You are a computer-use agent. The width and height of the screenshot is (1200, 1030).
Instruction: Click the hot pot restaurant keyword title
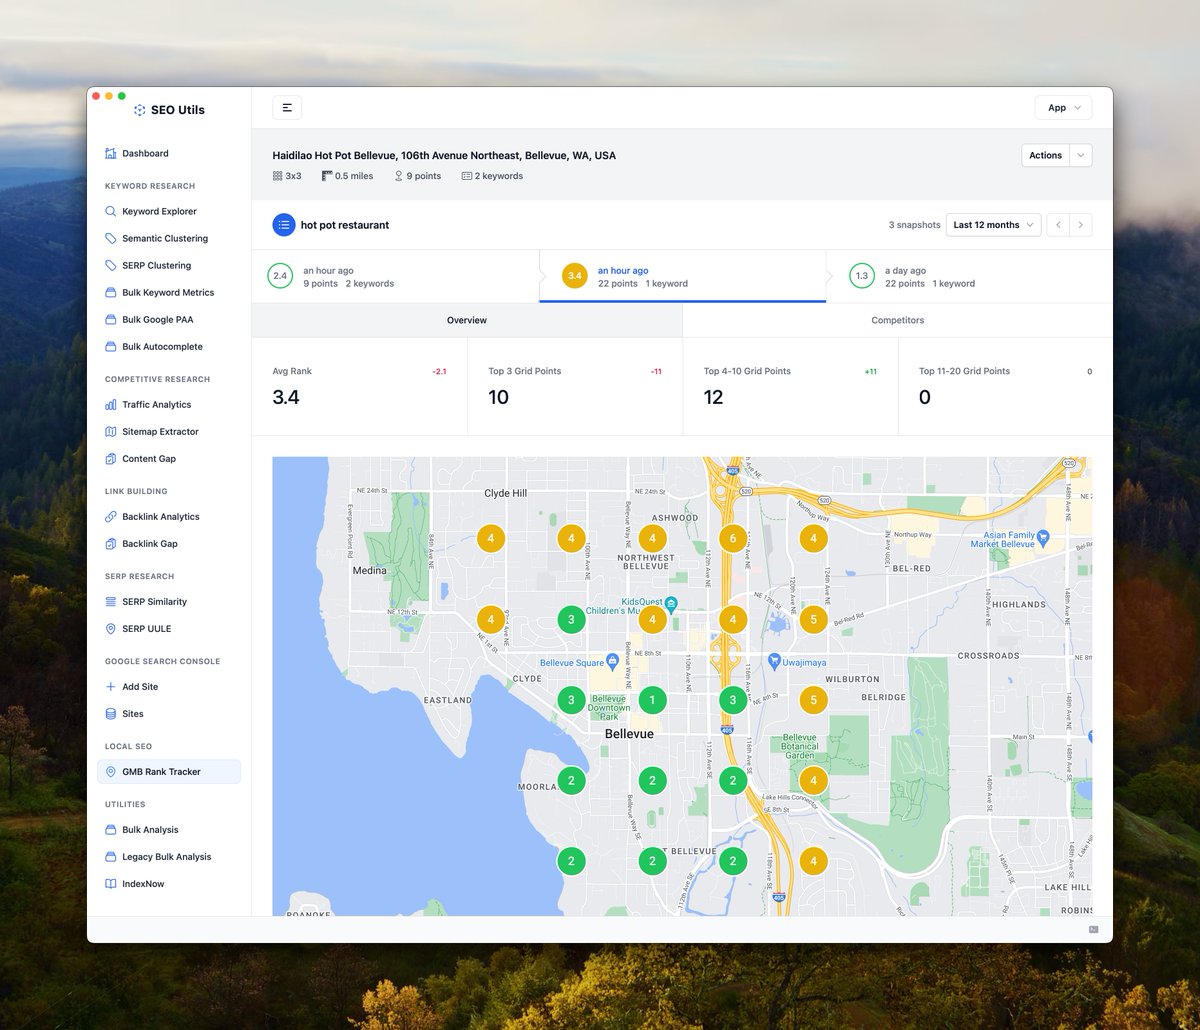[345, 225]
